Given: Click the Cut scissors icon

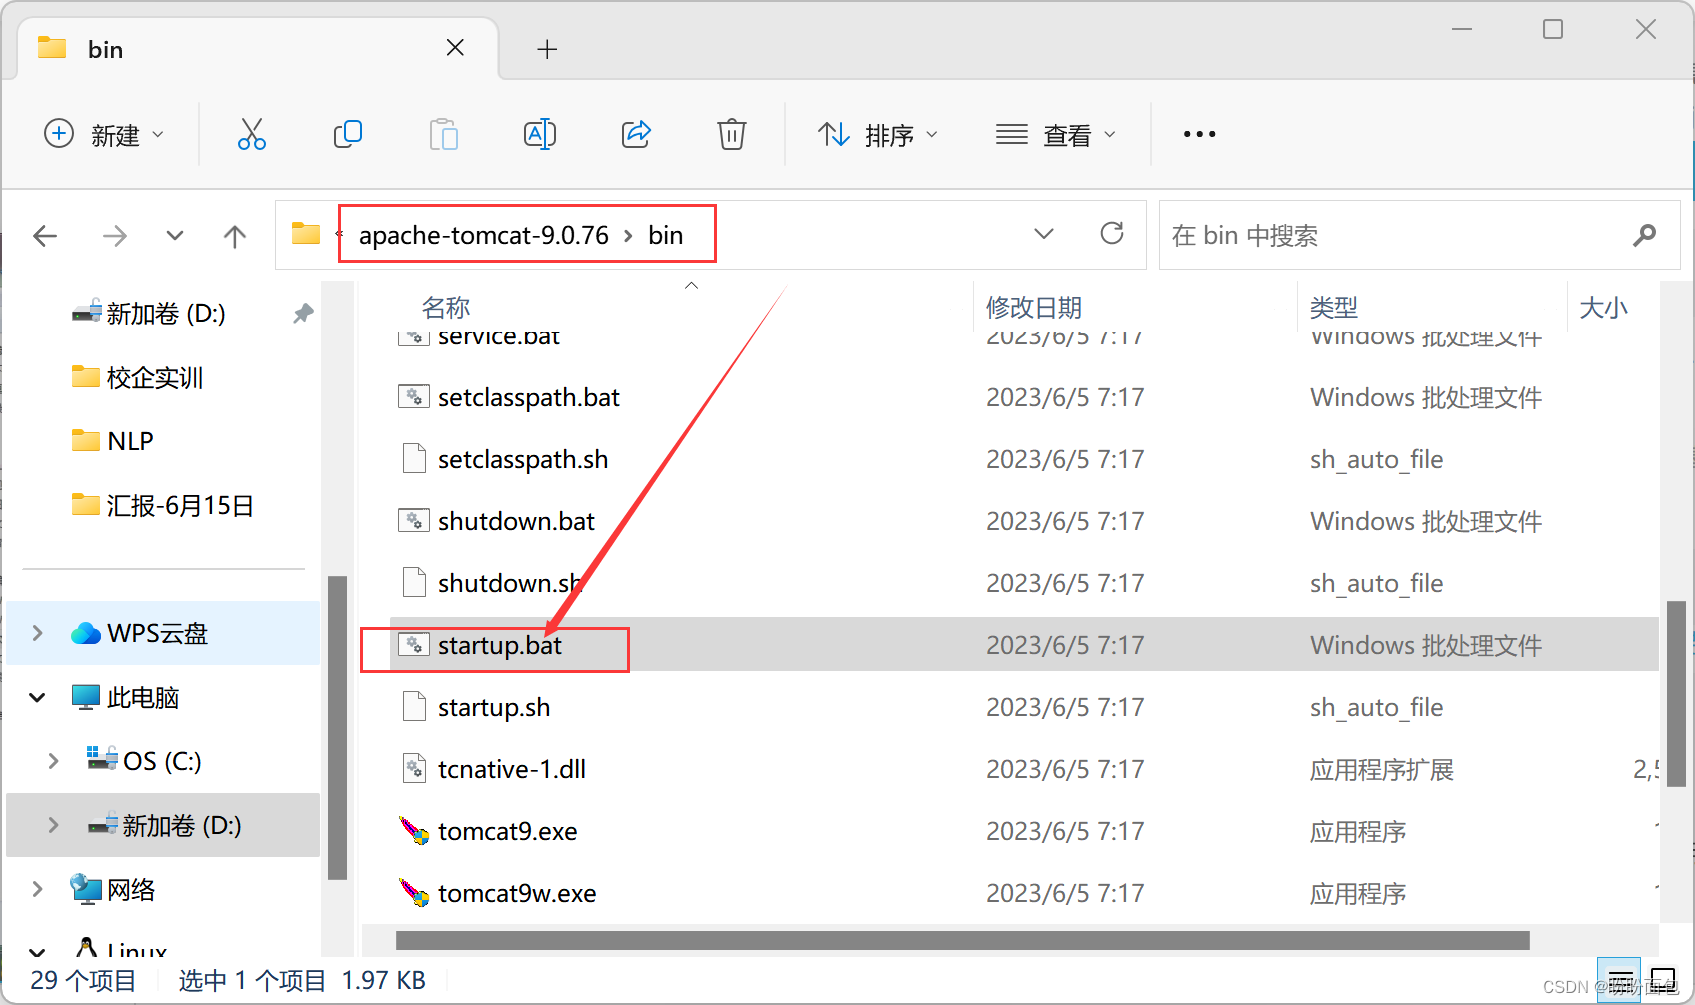Looking at the screenshot, I should tap(251, 134).
